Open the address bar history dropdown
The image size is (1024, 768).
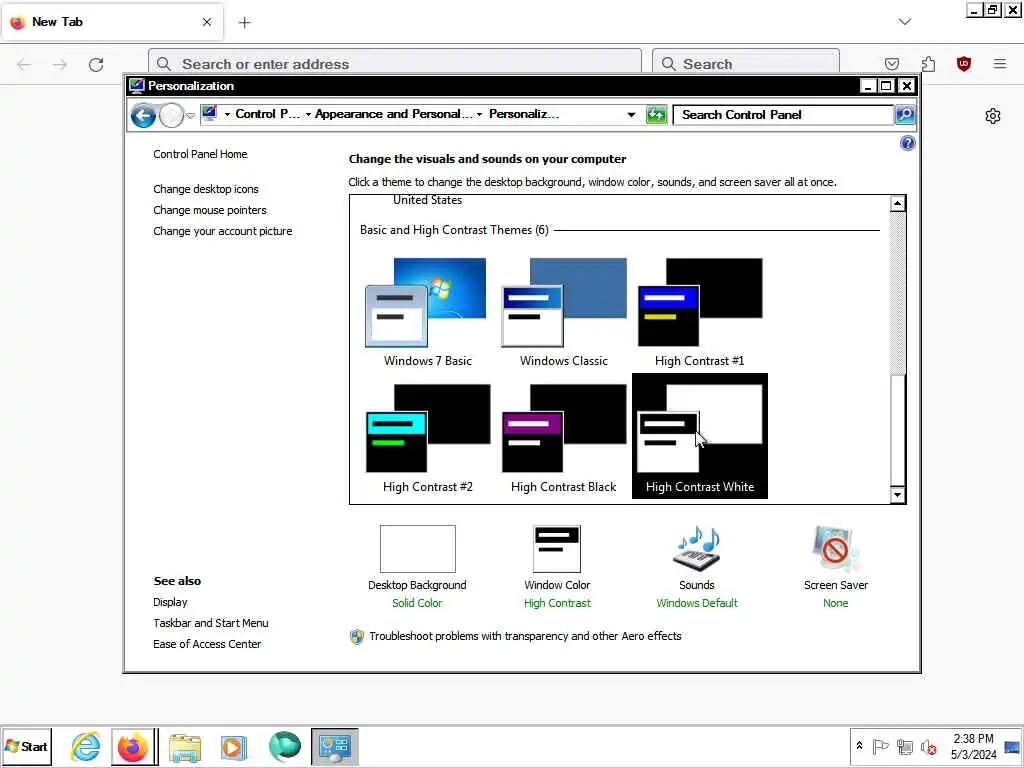631,114
